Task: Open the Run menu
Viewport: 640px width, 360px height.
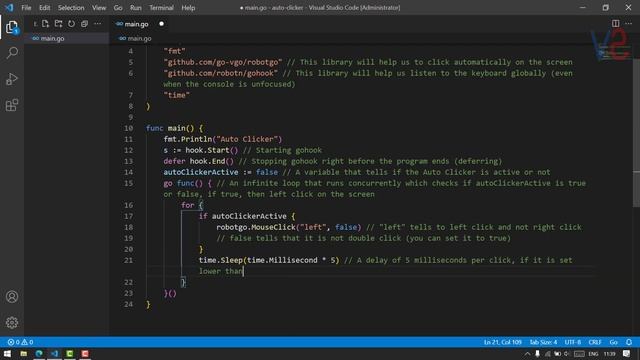Action: [x=136, y=8]
